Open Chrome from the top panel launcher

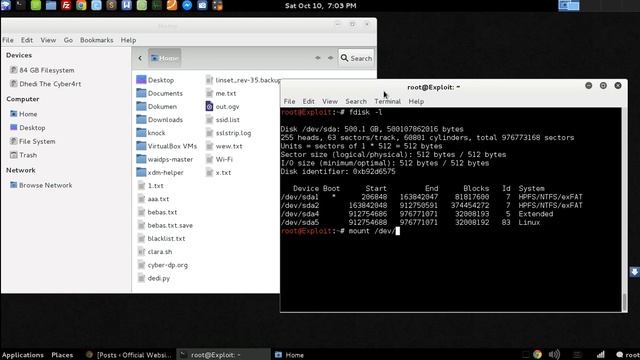[81, 5]
